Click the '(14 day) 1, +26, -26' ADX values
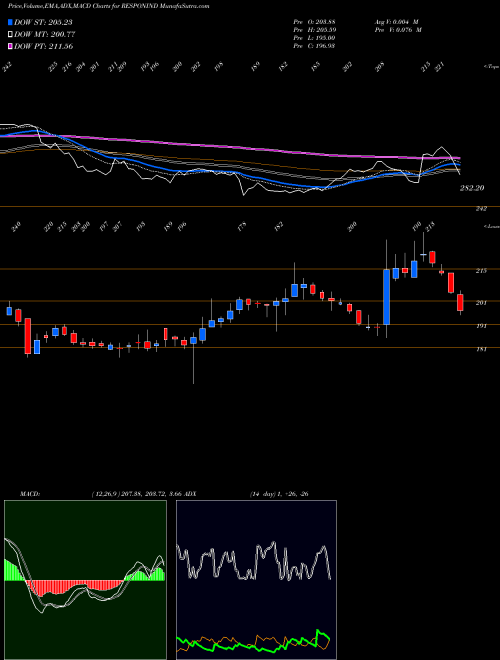This screenshot has height=660, width=500. coord(279,494)
